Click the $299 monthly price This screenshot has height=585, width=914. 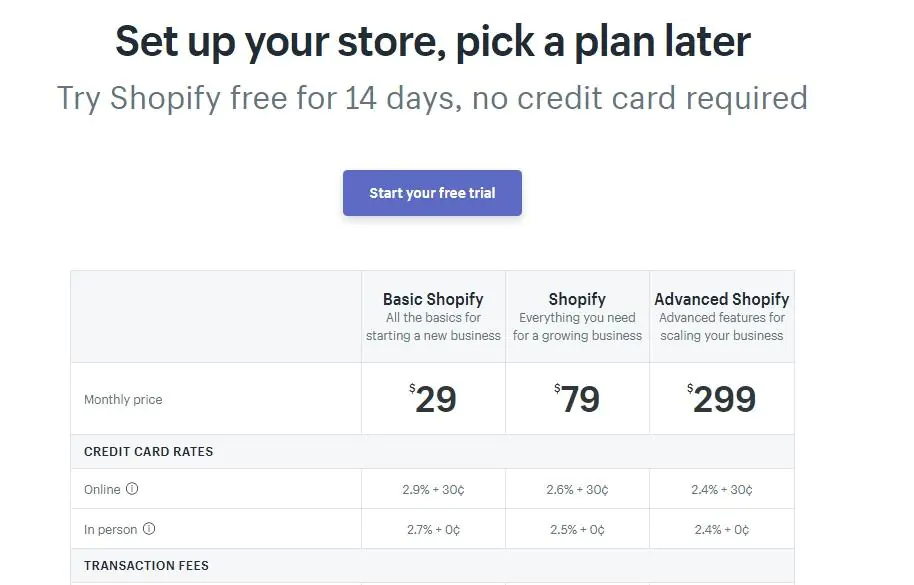coord(722,398)
